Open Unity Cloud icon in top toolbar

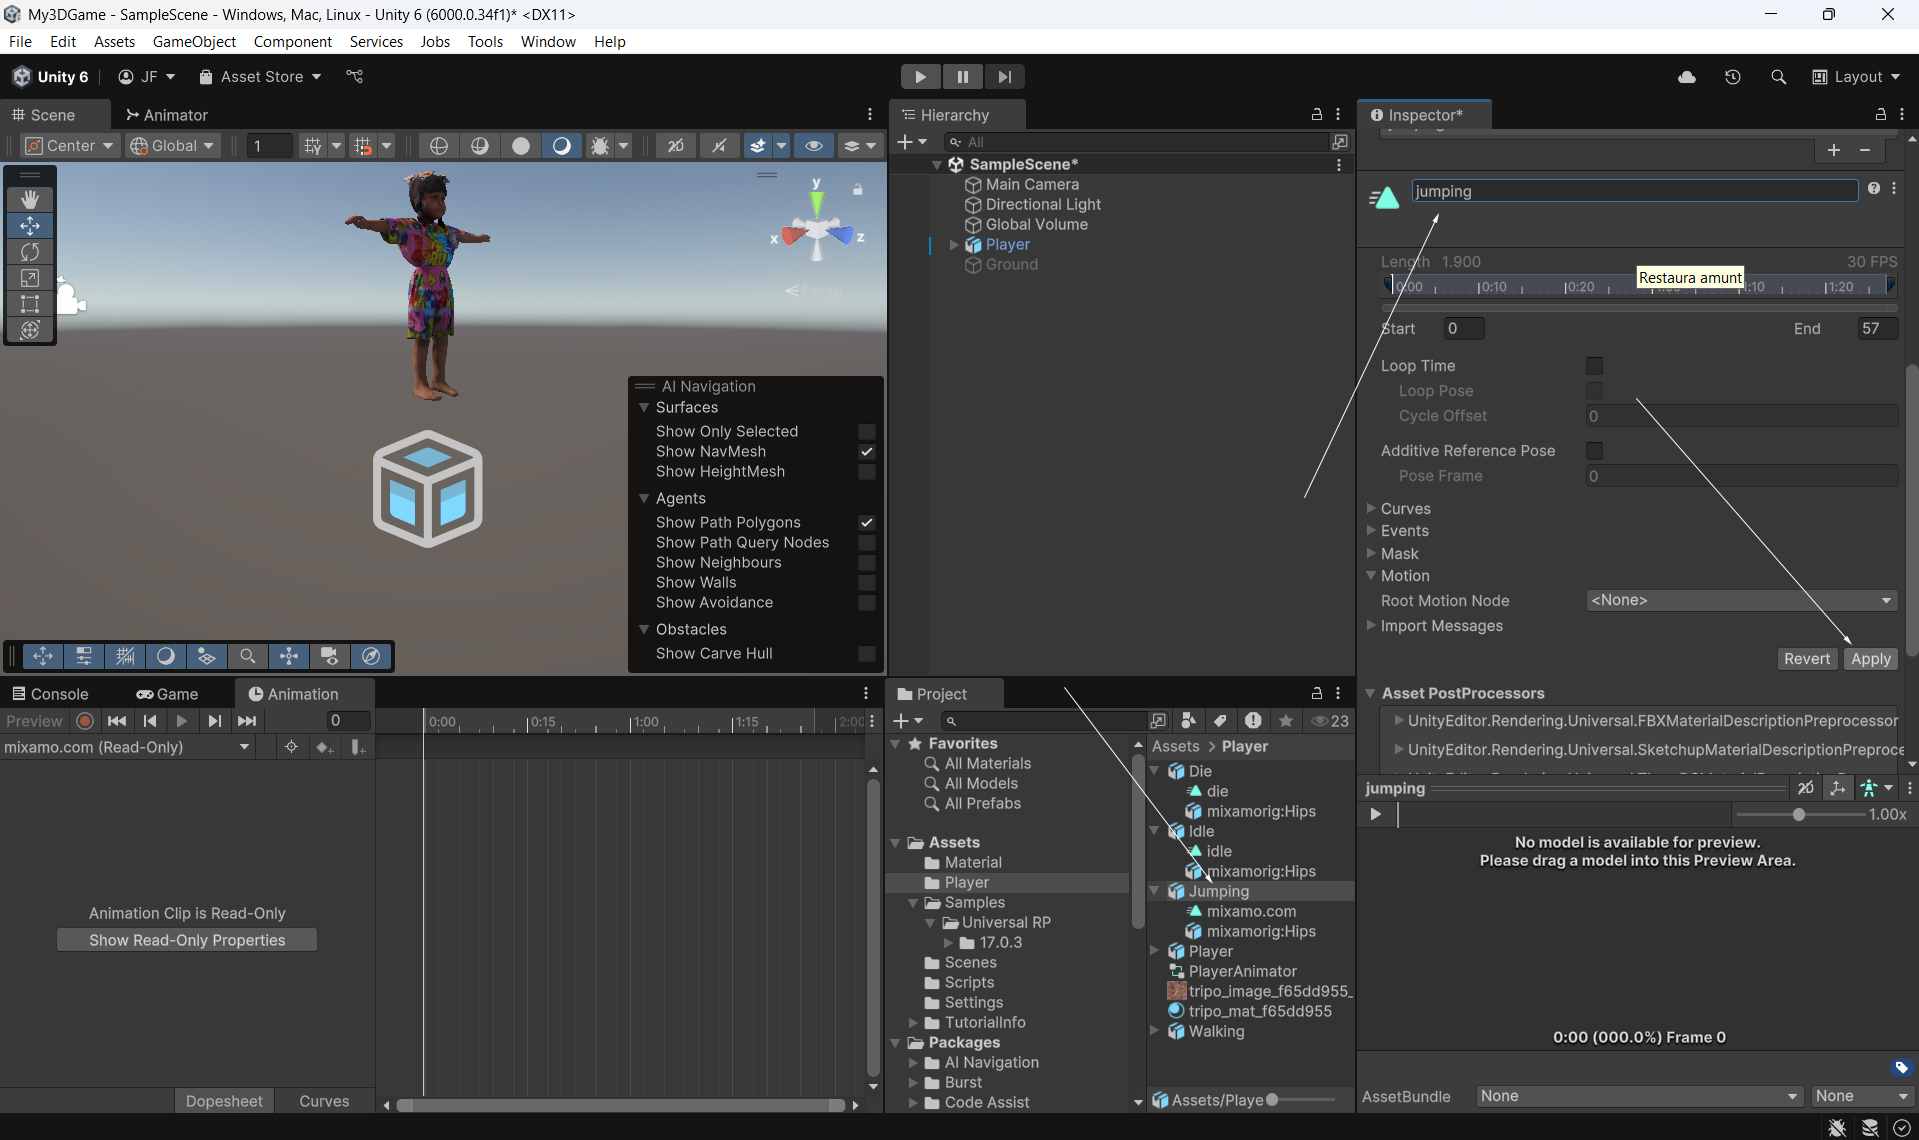(1687, 77)
